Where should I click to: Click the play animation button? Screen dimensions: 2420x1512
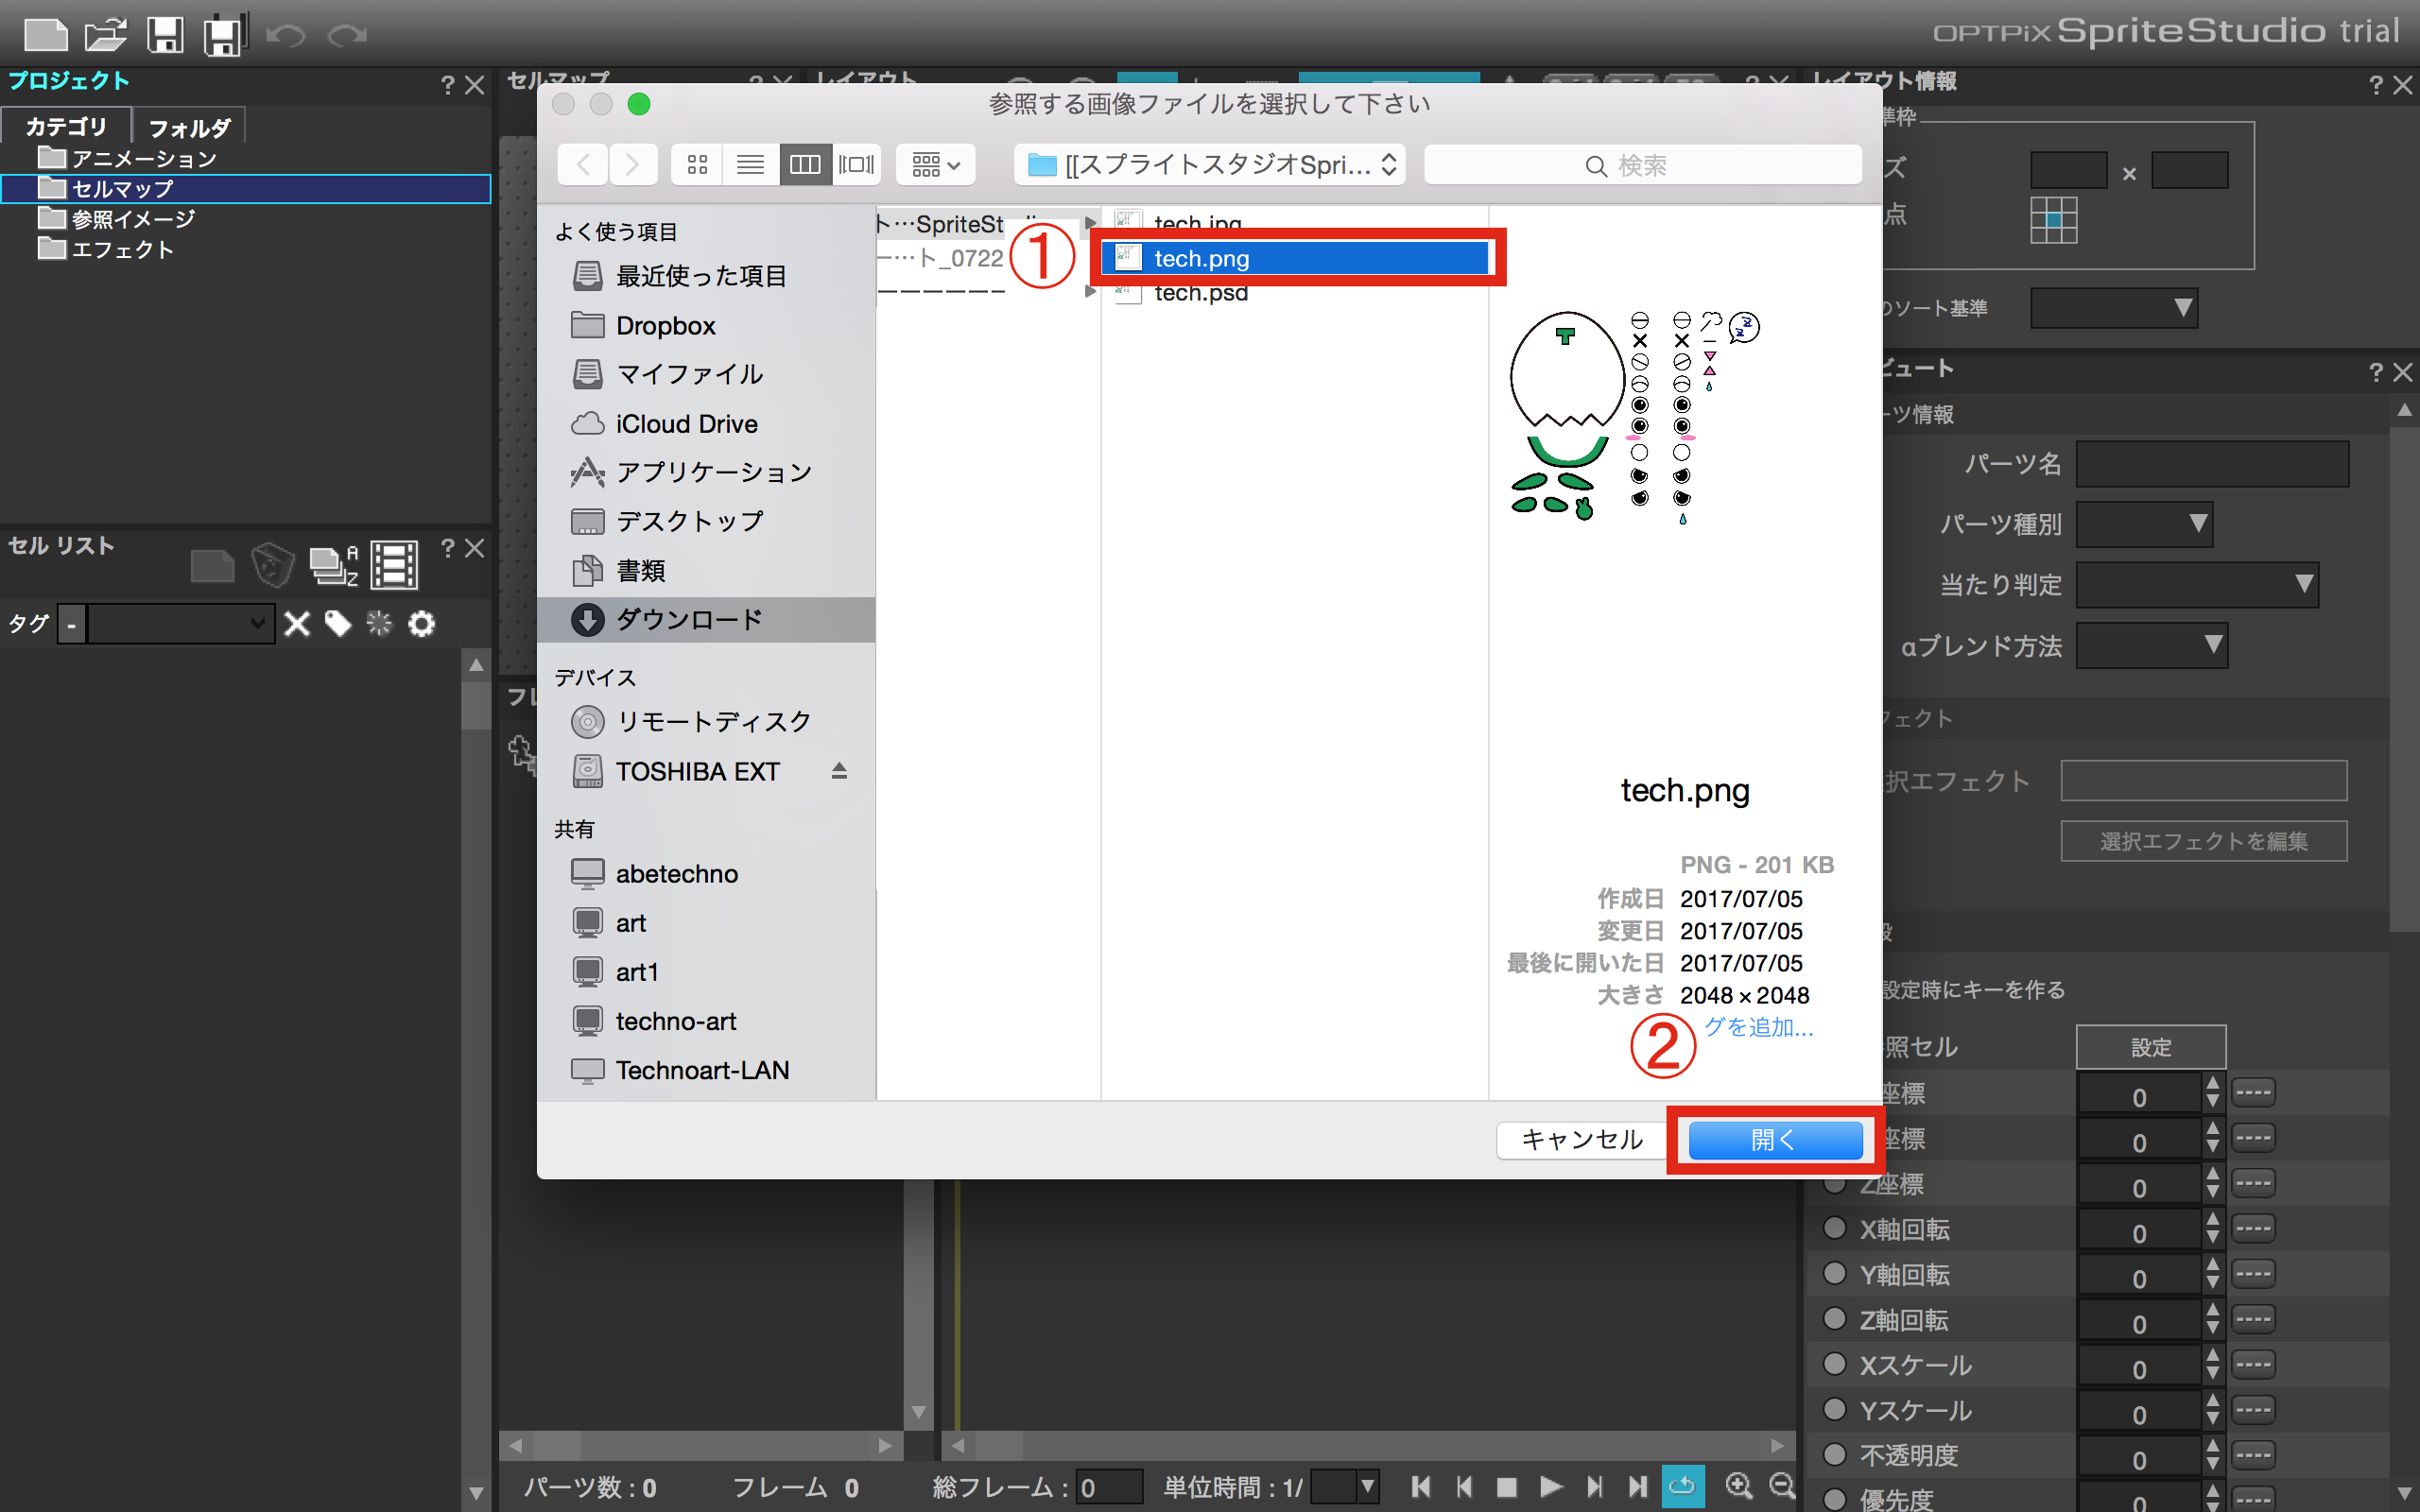coord(1551,1487)
